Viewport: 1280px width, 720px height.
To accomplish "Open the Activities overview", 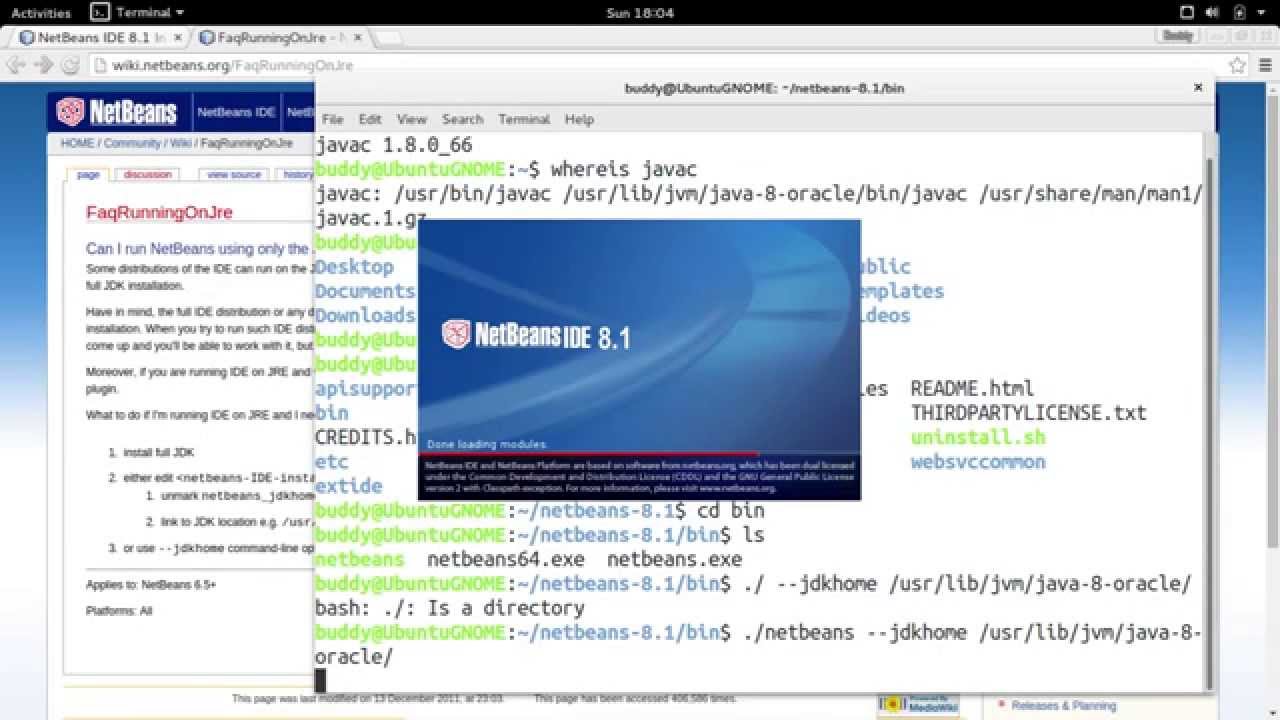I will pos(41,13).
